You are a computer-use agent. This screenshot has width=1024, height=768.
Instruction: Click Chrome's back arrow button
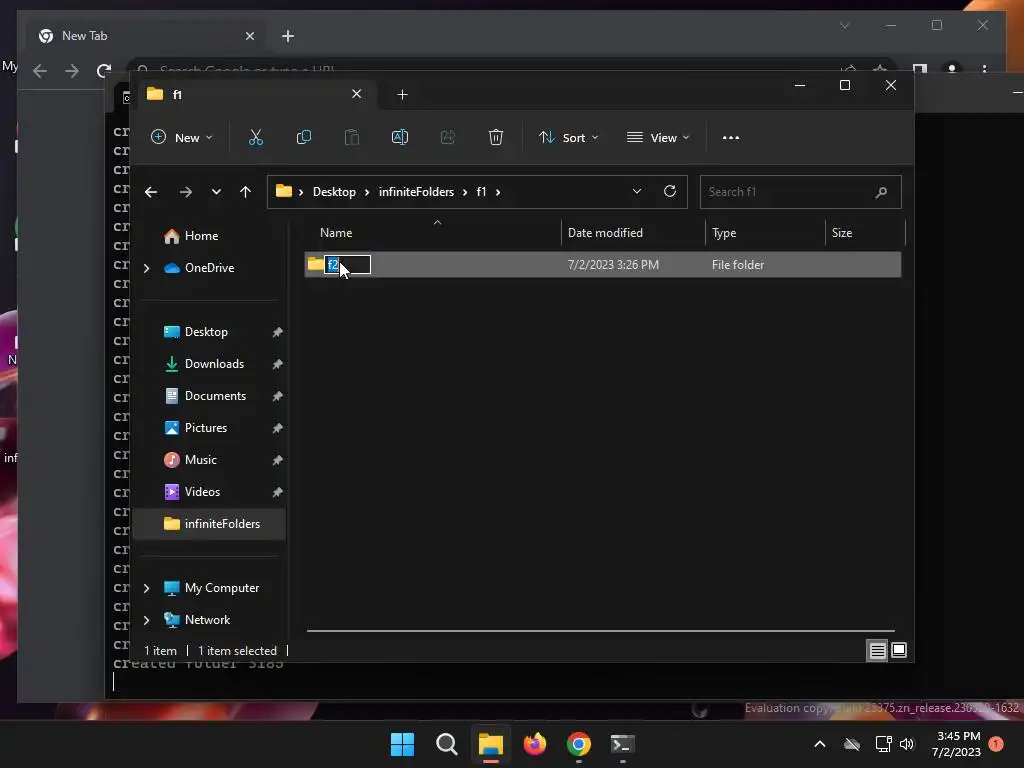click(40, 71)
